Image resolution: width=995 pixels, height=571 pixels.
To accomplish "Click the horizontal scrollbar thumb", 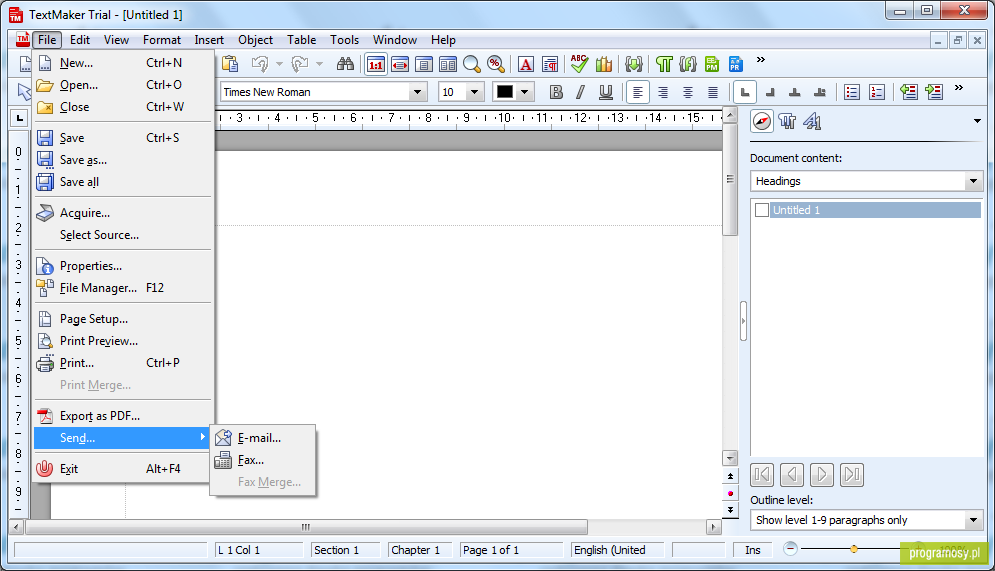I will pos(306,527).
